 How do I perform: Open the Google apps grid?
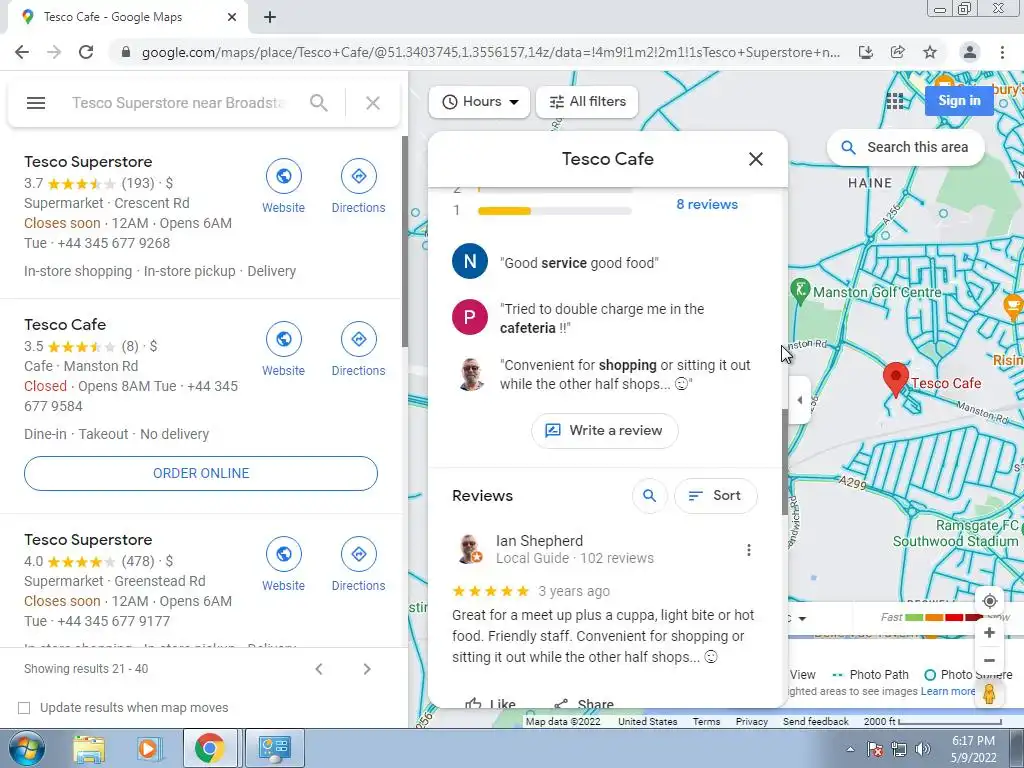[895, 101]
